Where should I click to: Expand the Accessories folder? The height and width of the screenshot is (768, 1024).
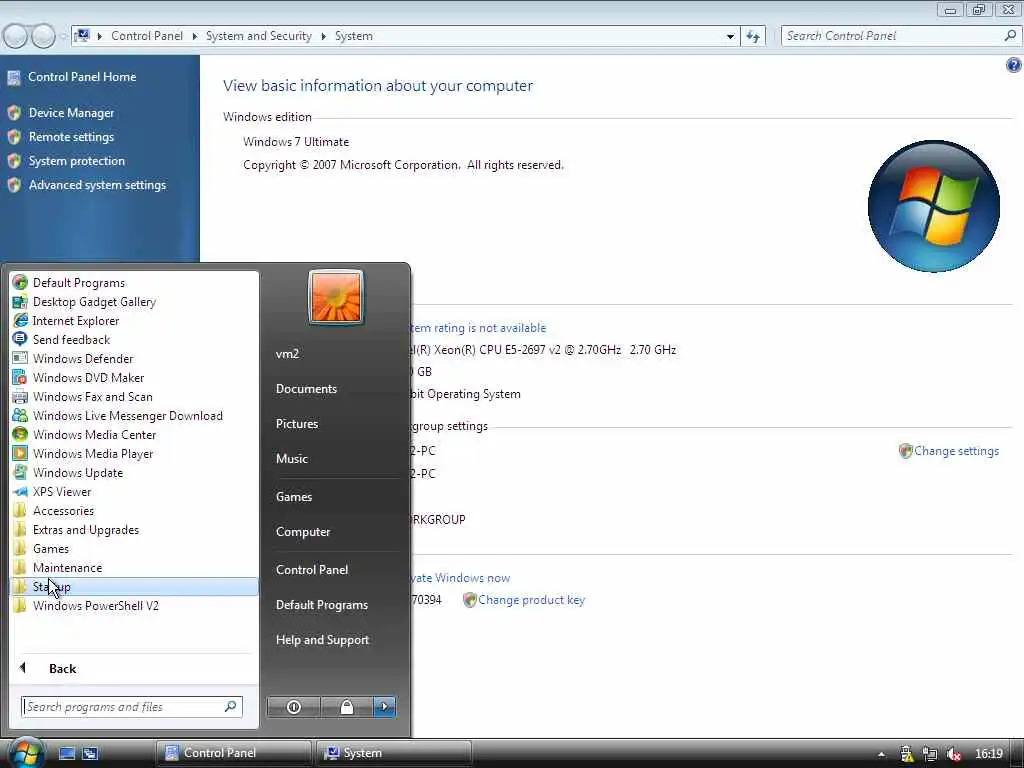point(63,510)
